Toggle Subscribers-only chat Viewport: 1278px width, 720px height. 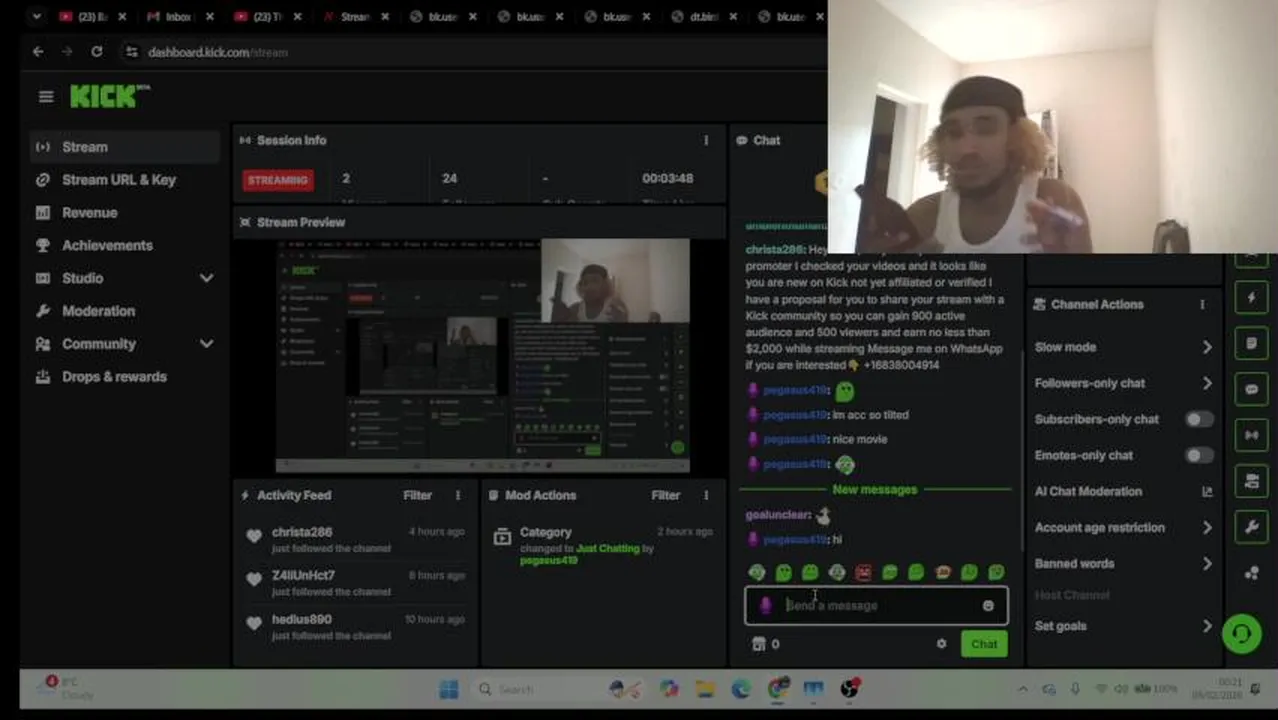click(1199, 420)
